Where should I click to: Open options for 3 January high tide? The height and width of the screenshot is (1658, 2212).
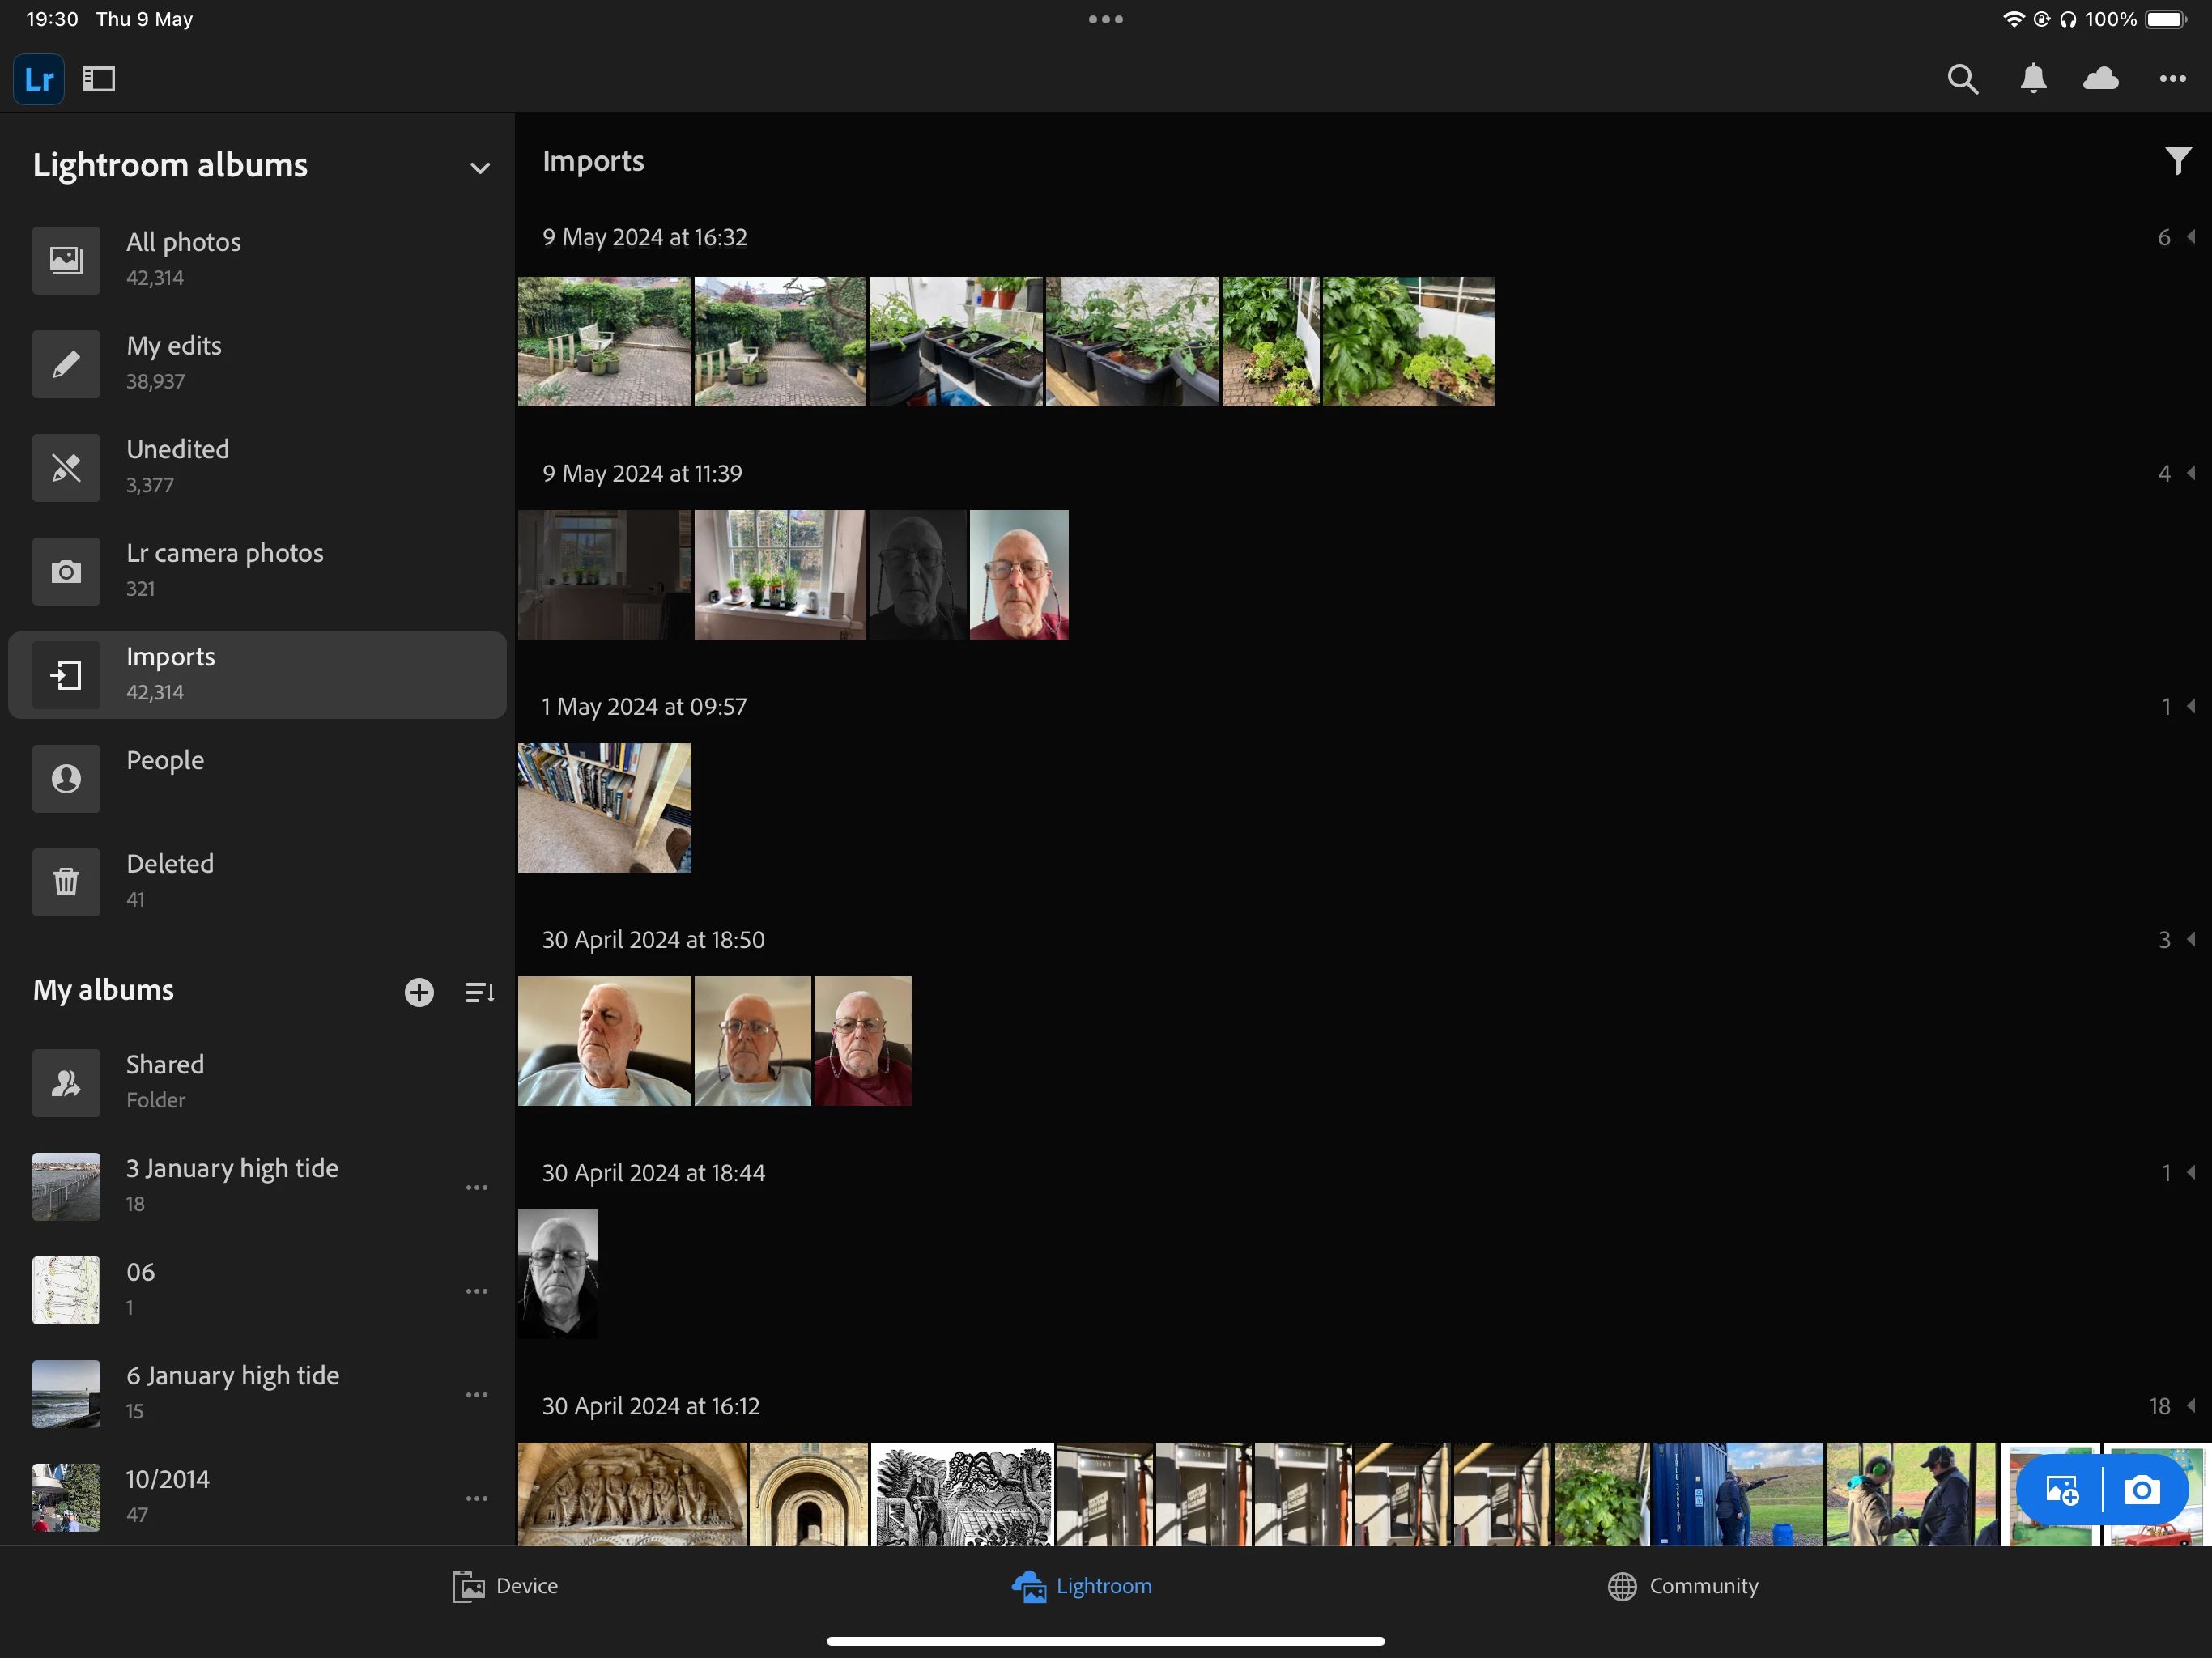point(477,1188)
